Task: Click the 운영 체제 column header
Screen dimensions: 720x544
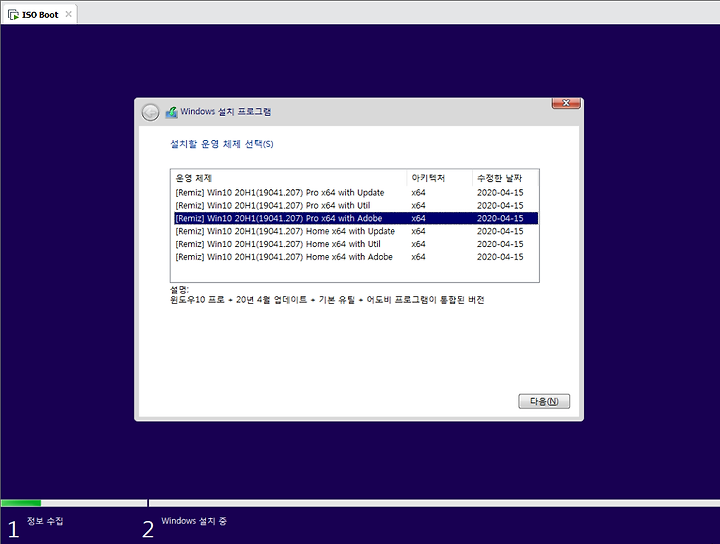Action: coord(288,178)
